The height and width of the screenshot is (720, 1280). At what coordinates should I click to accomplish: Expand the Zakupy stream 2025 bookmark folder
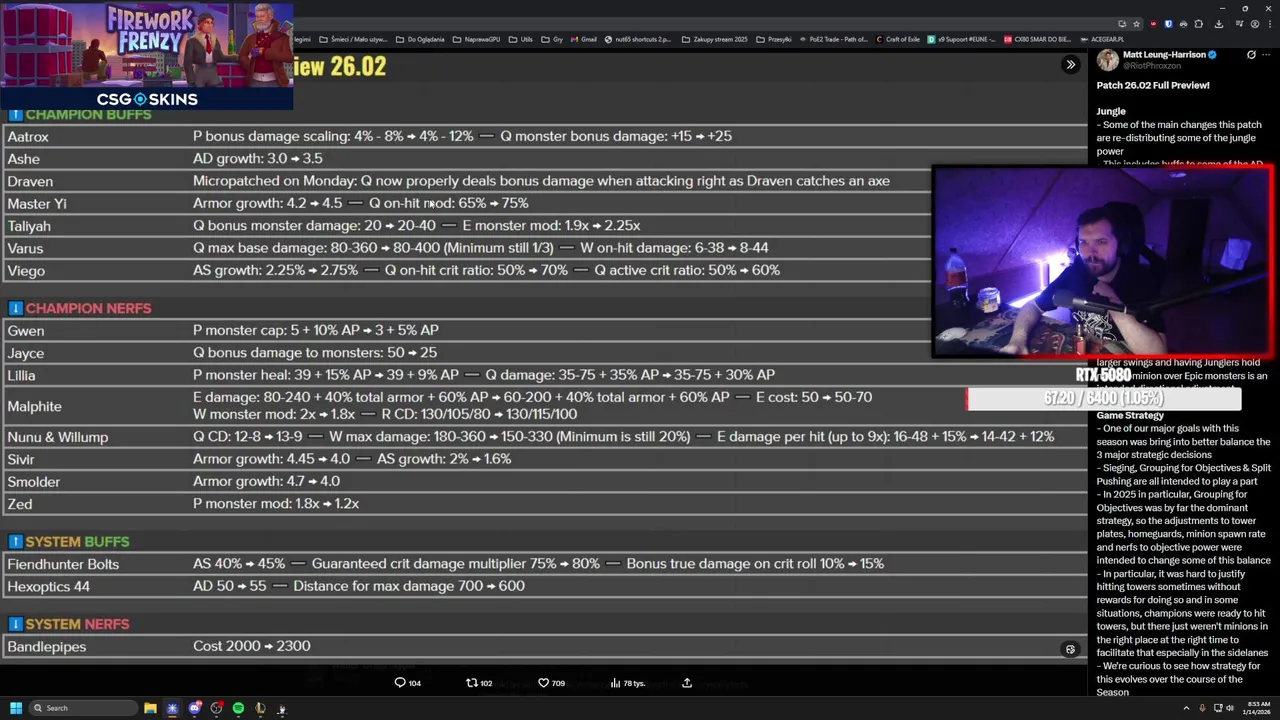click(714, 40)
